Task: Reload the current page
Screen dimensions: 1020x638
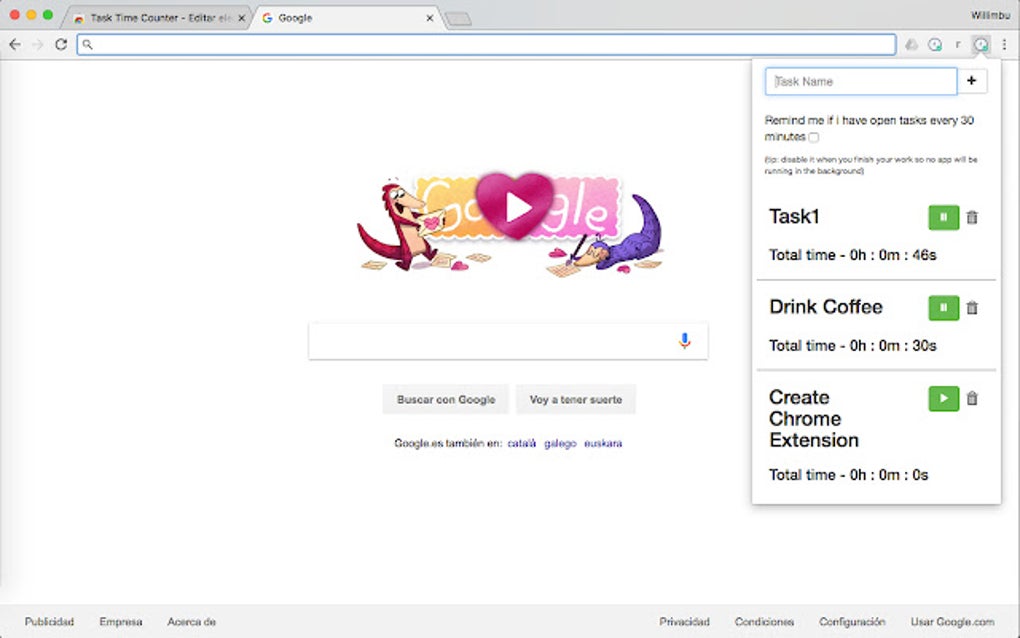Action: [62, 44]
